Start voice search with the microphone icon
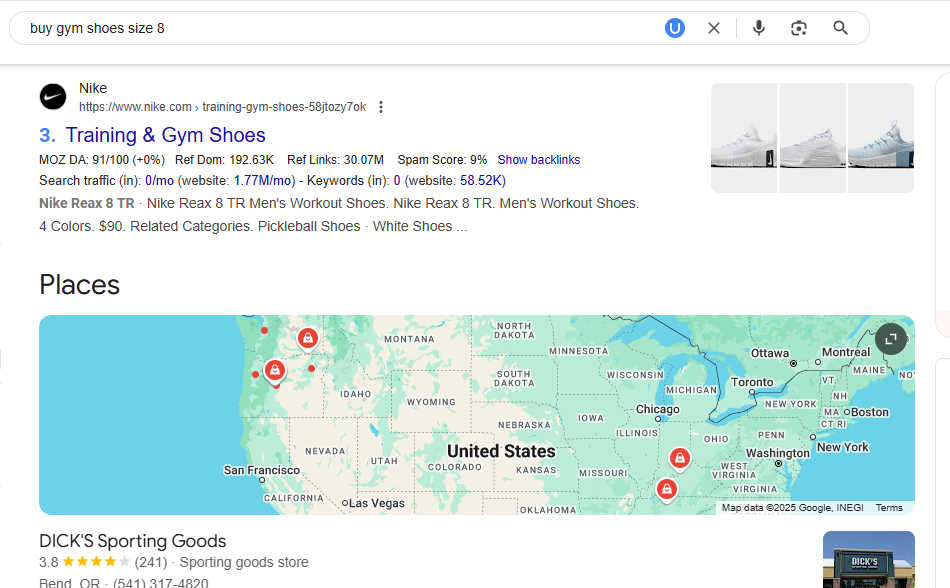The image size is (950, 588). coord(759,28)
